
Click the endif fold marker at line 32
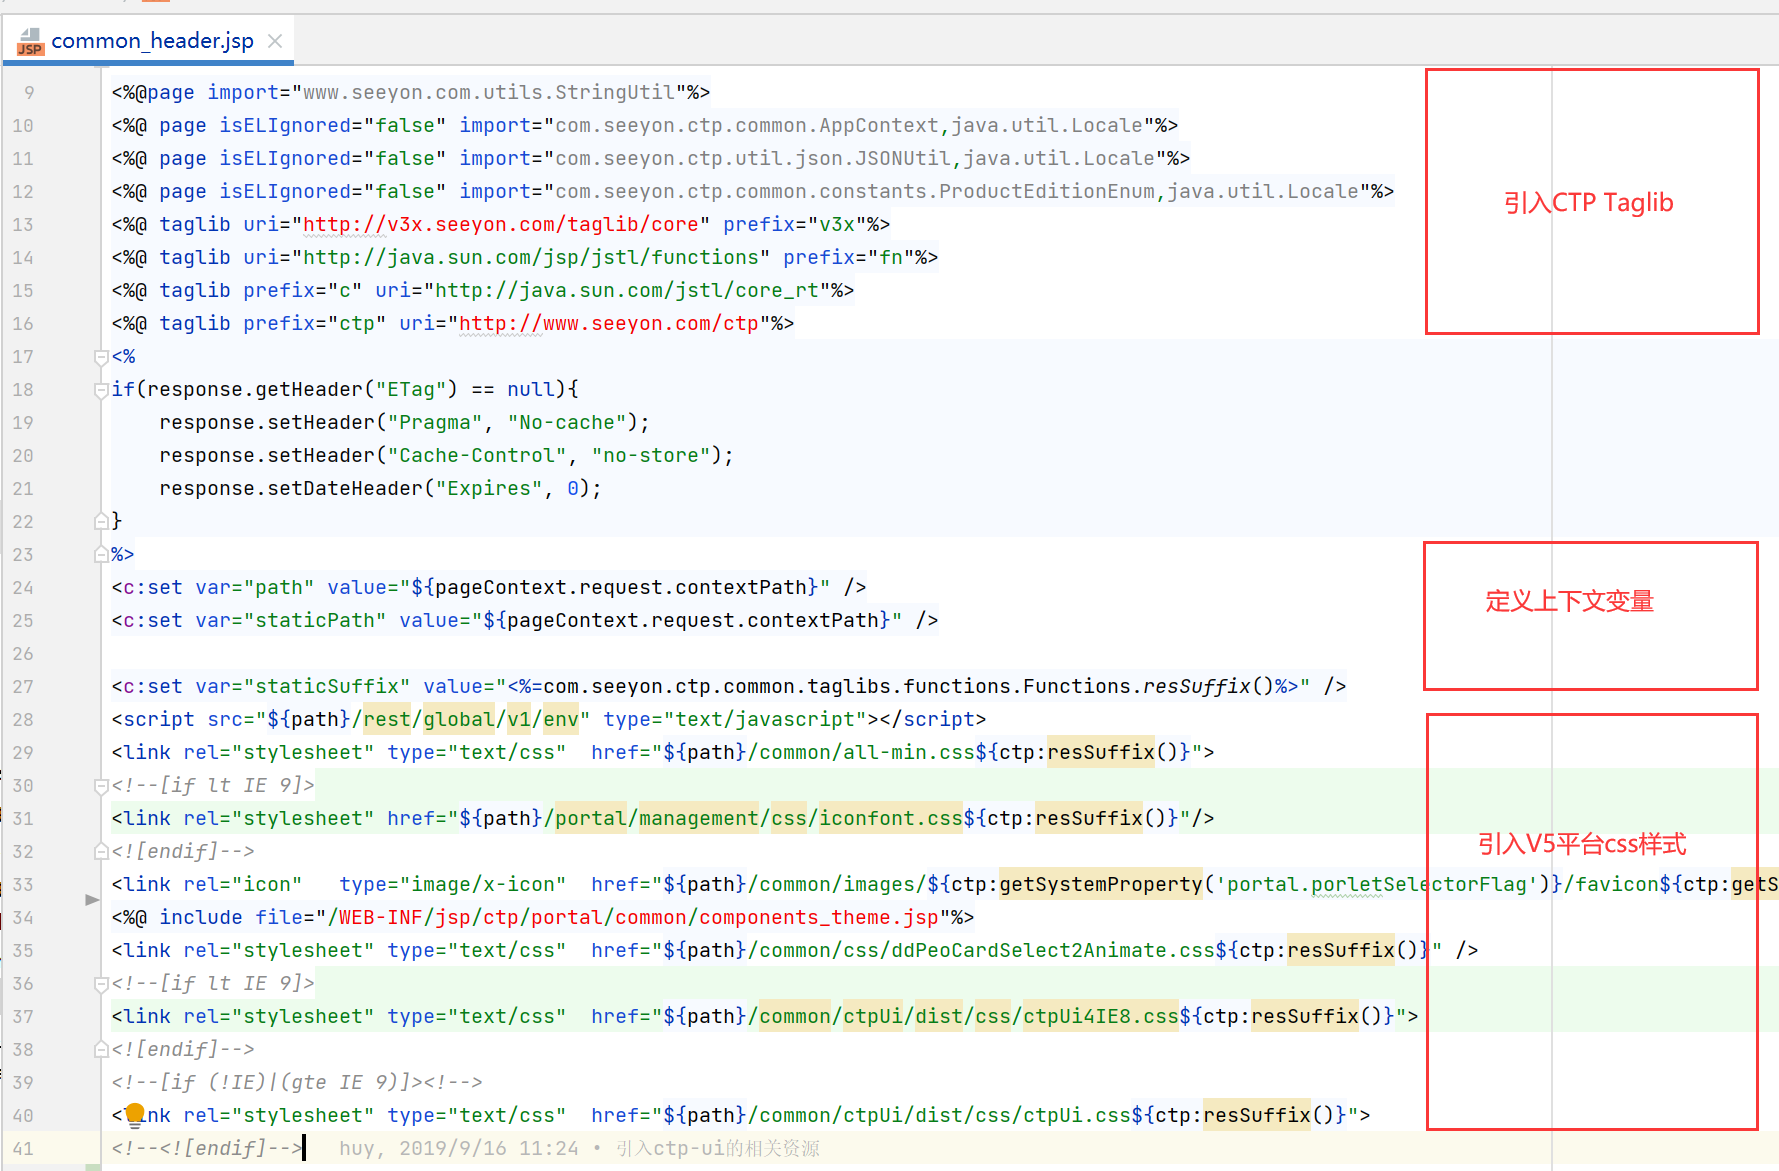pos(100,852)
